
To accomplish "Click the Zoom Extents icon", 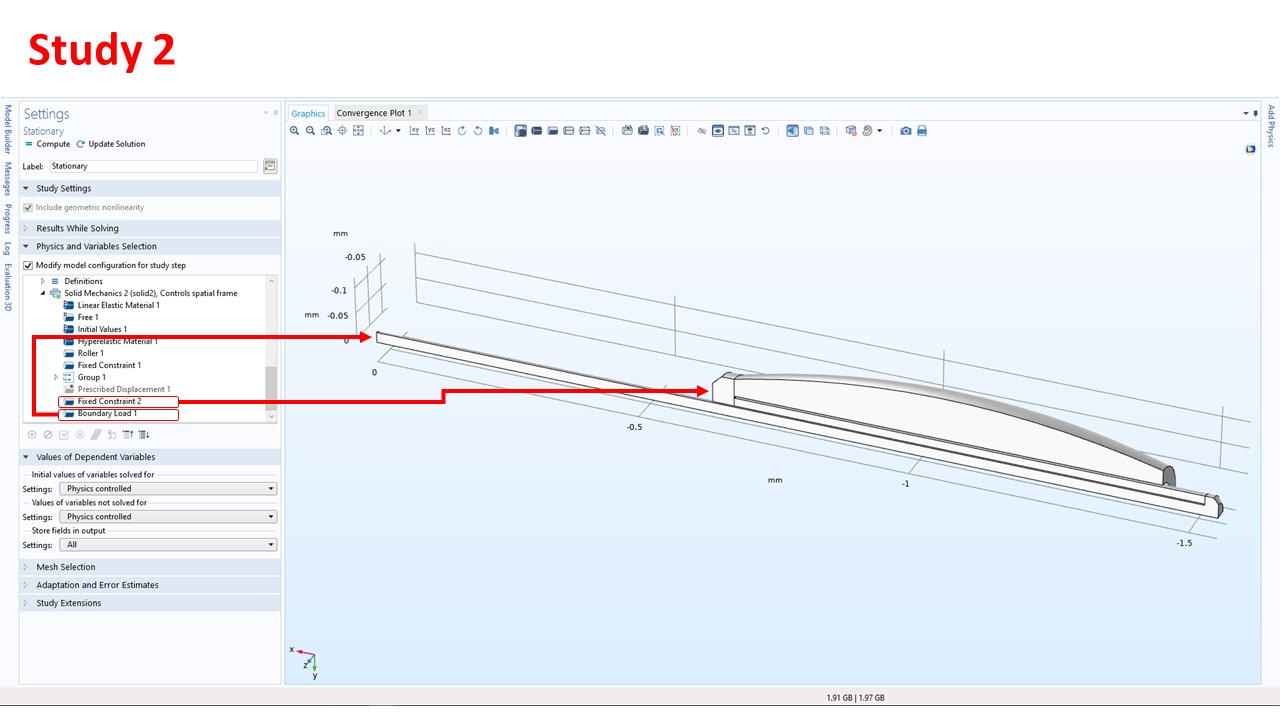I will pyautogui.click(x=358, y=131).
